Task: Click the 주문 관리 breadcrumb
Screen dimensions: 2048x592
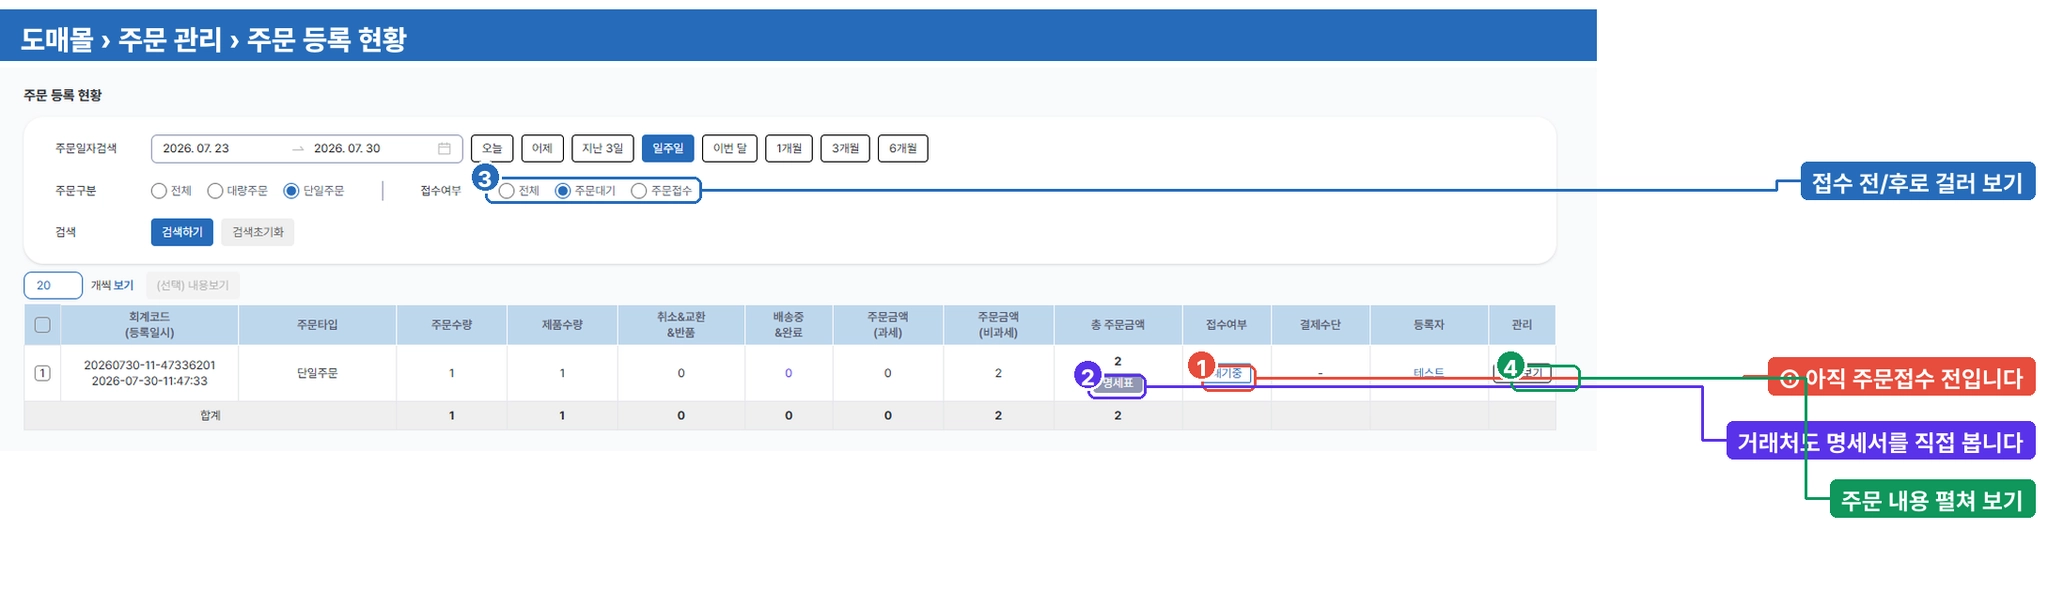Action: tap(170, 40)
